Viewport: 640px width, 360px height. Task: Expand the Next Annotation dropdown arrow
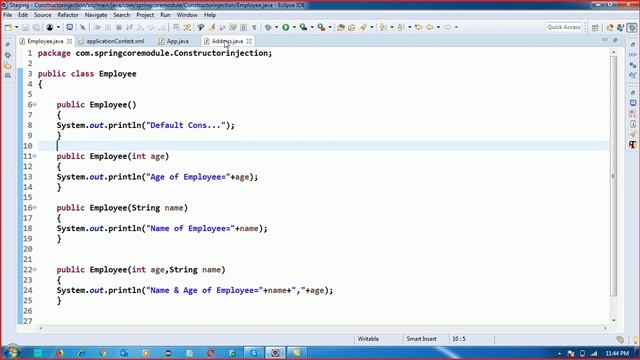(392, 27)
